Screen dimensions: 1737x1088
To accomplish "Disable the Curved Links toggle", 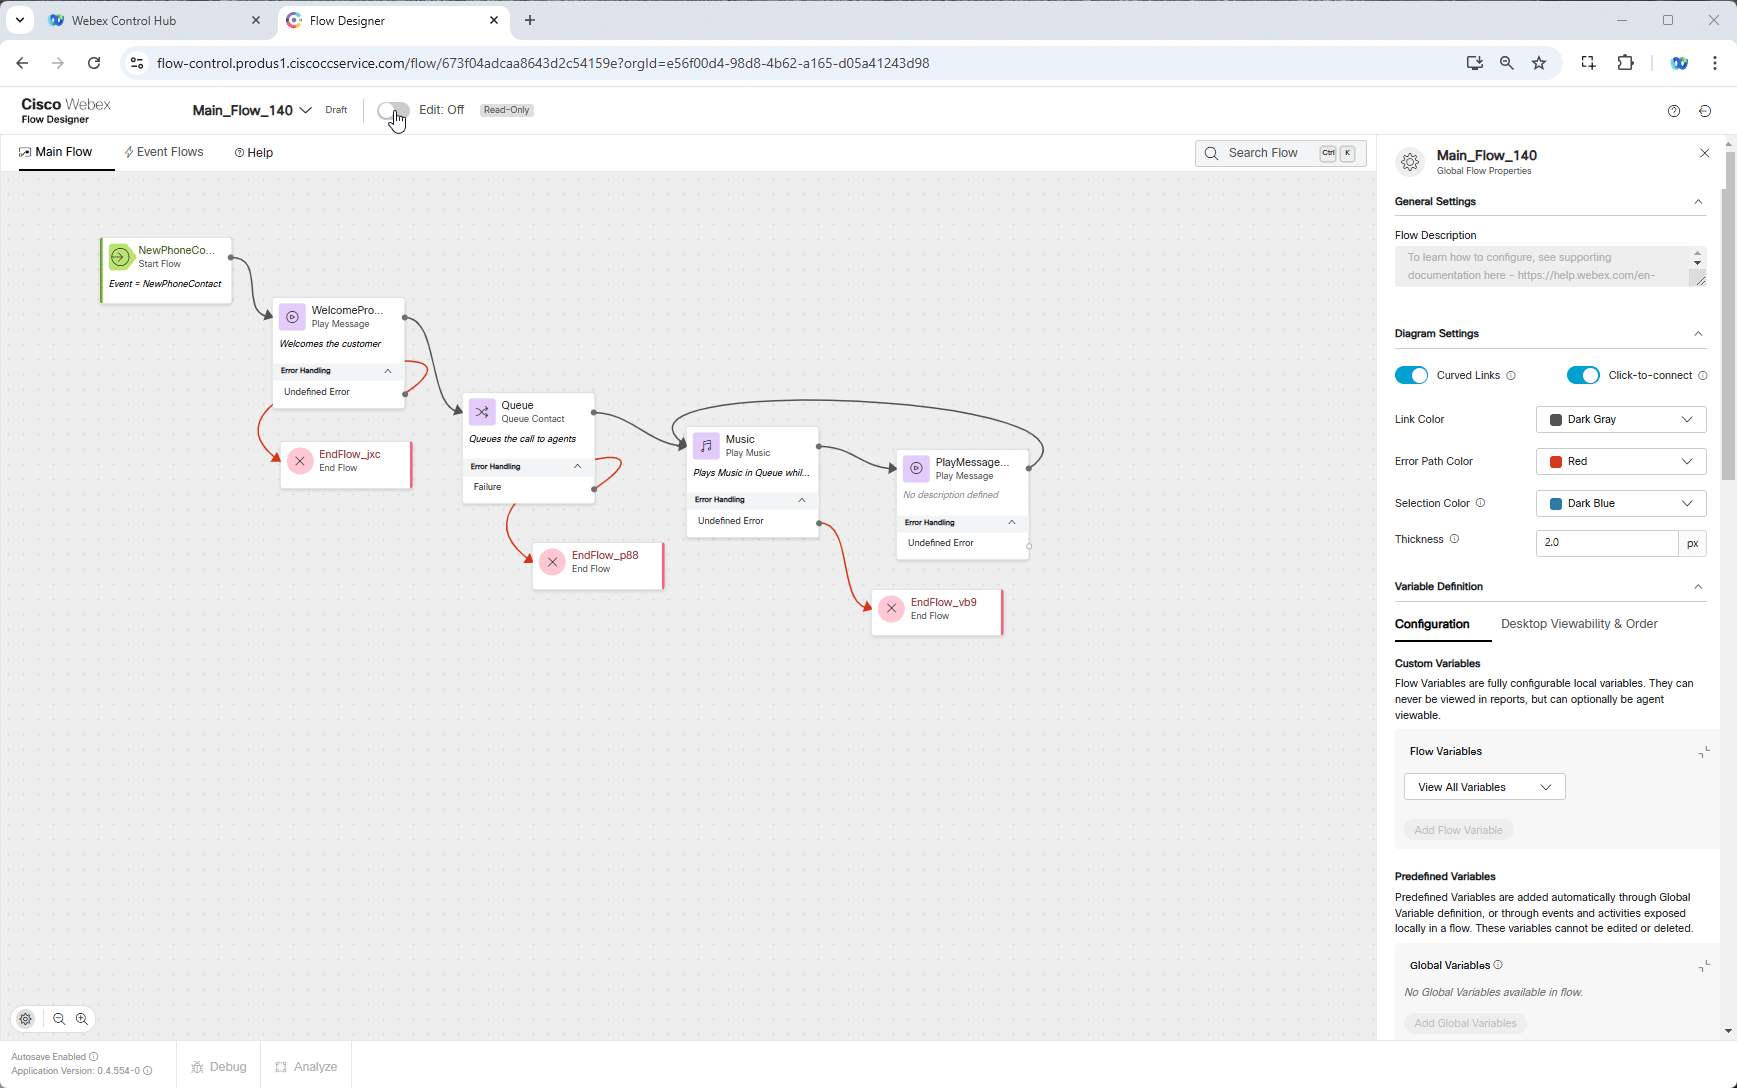I will 1411,375.
